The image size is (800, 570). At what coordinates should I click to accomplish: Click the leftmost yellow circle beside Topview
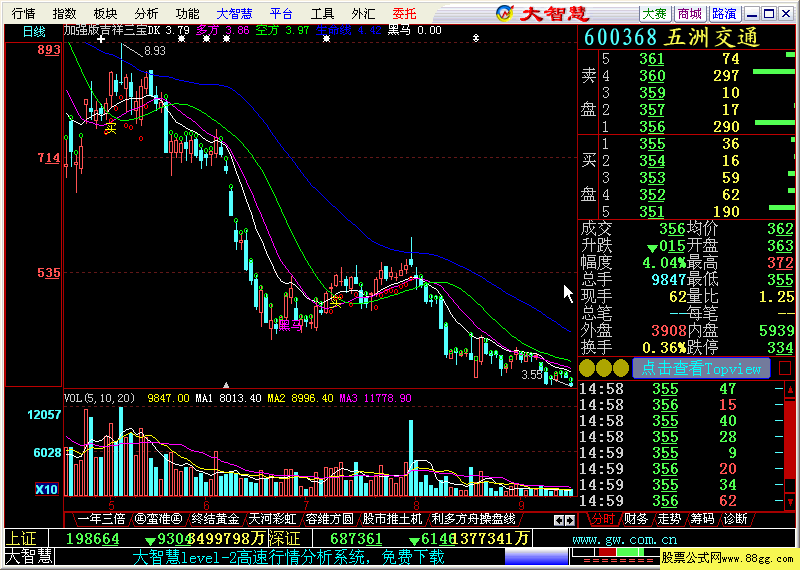(587, 368)
